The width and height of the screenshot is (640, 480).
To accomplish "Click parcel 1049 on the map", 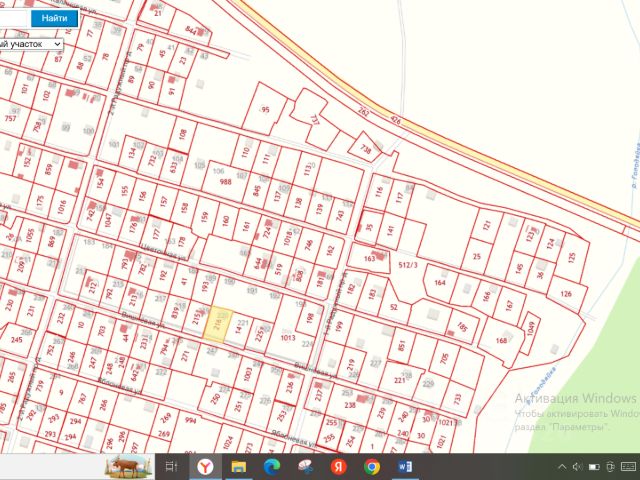I will click(x=531, y=328).
